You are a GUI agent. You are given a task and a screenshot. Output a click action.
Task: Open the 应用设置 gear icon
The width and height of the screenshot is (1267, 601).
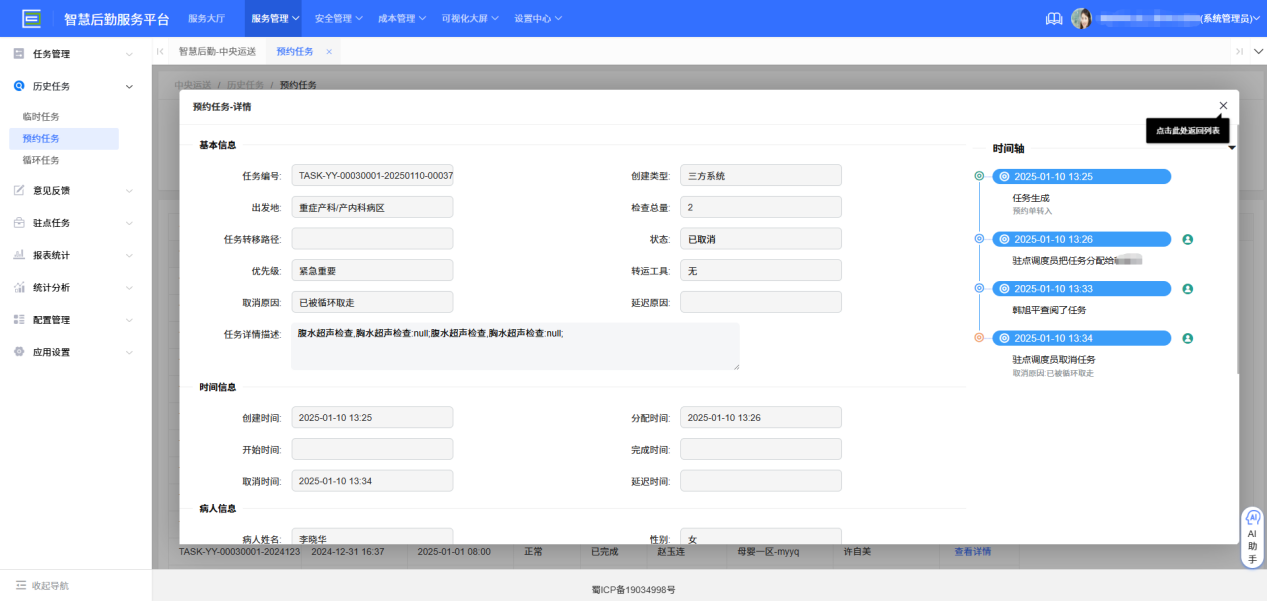[18, 351]
